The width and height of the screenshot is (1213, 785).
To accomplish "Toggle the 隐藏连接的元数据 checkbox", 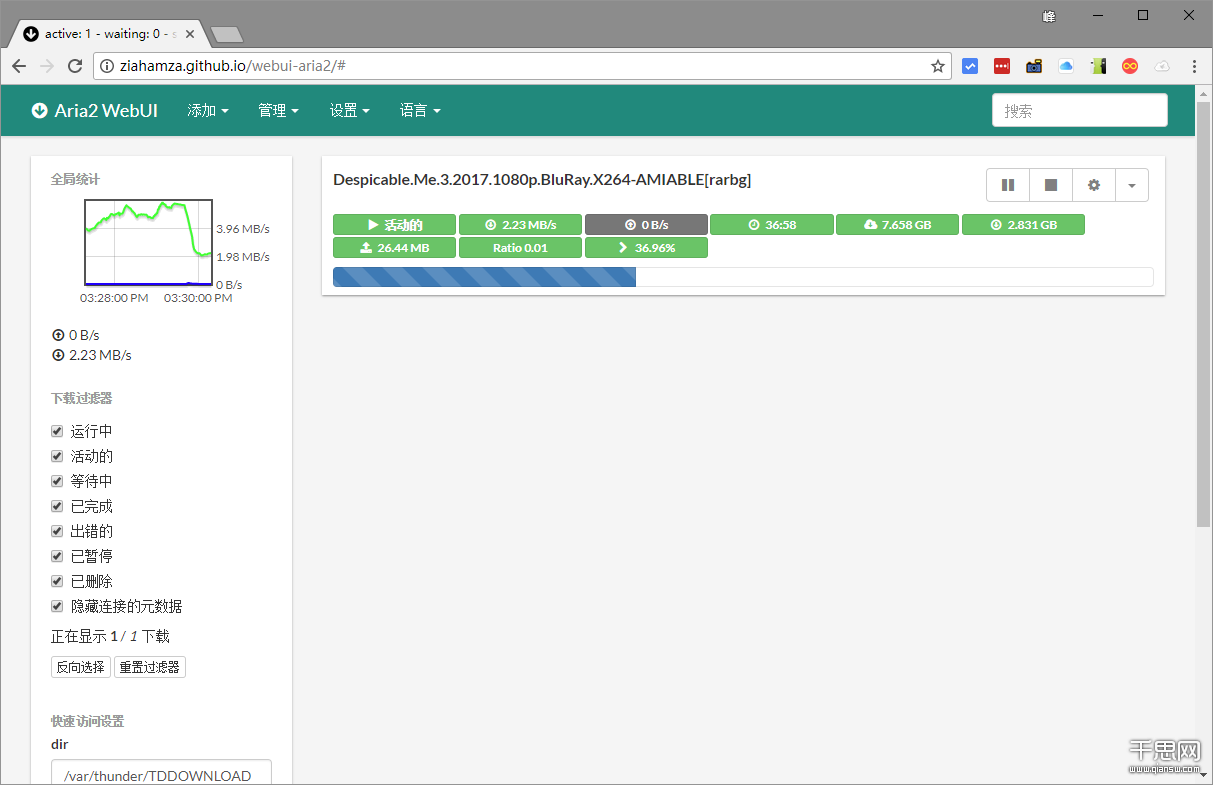I will point(57,606).
